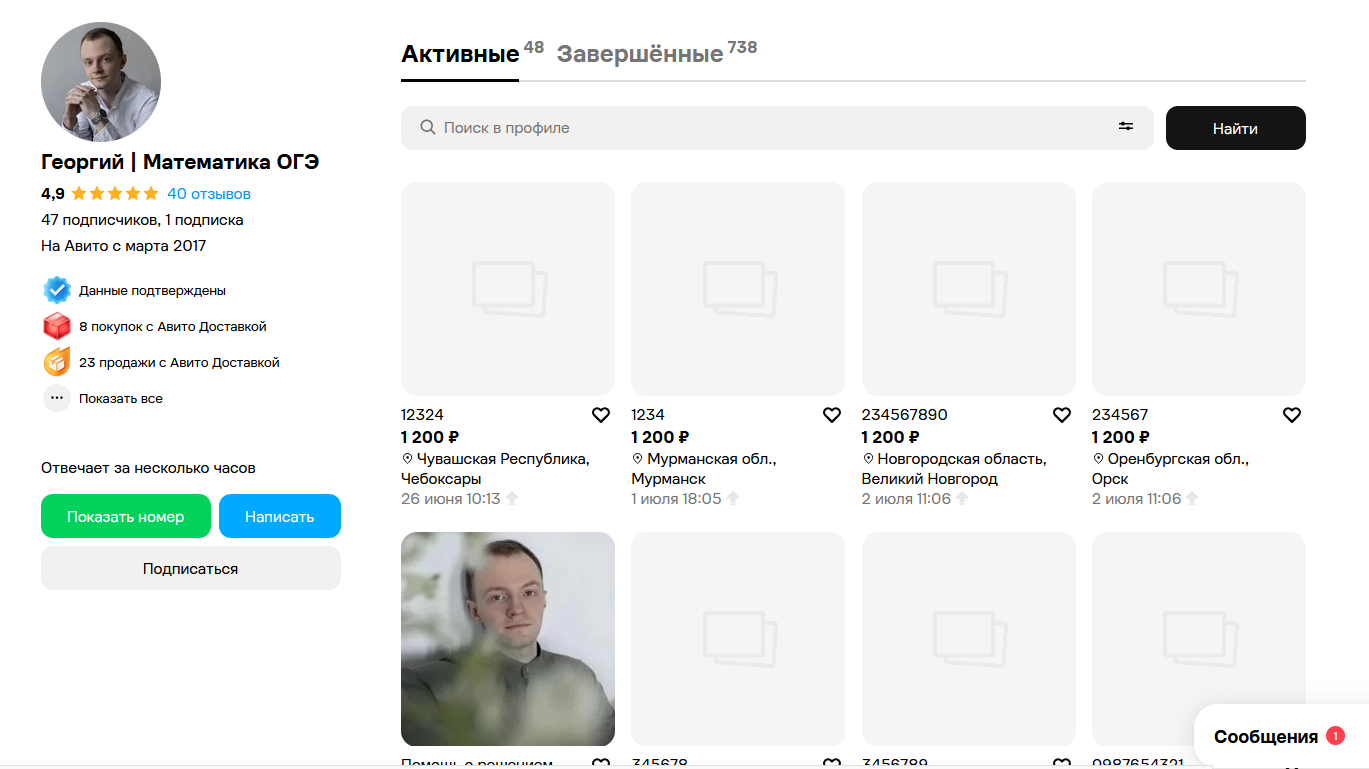The width and height of the screenshot is (1369, 769).
Task: Open thumbnail of listing 1234
Action: pos(738,289)
